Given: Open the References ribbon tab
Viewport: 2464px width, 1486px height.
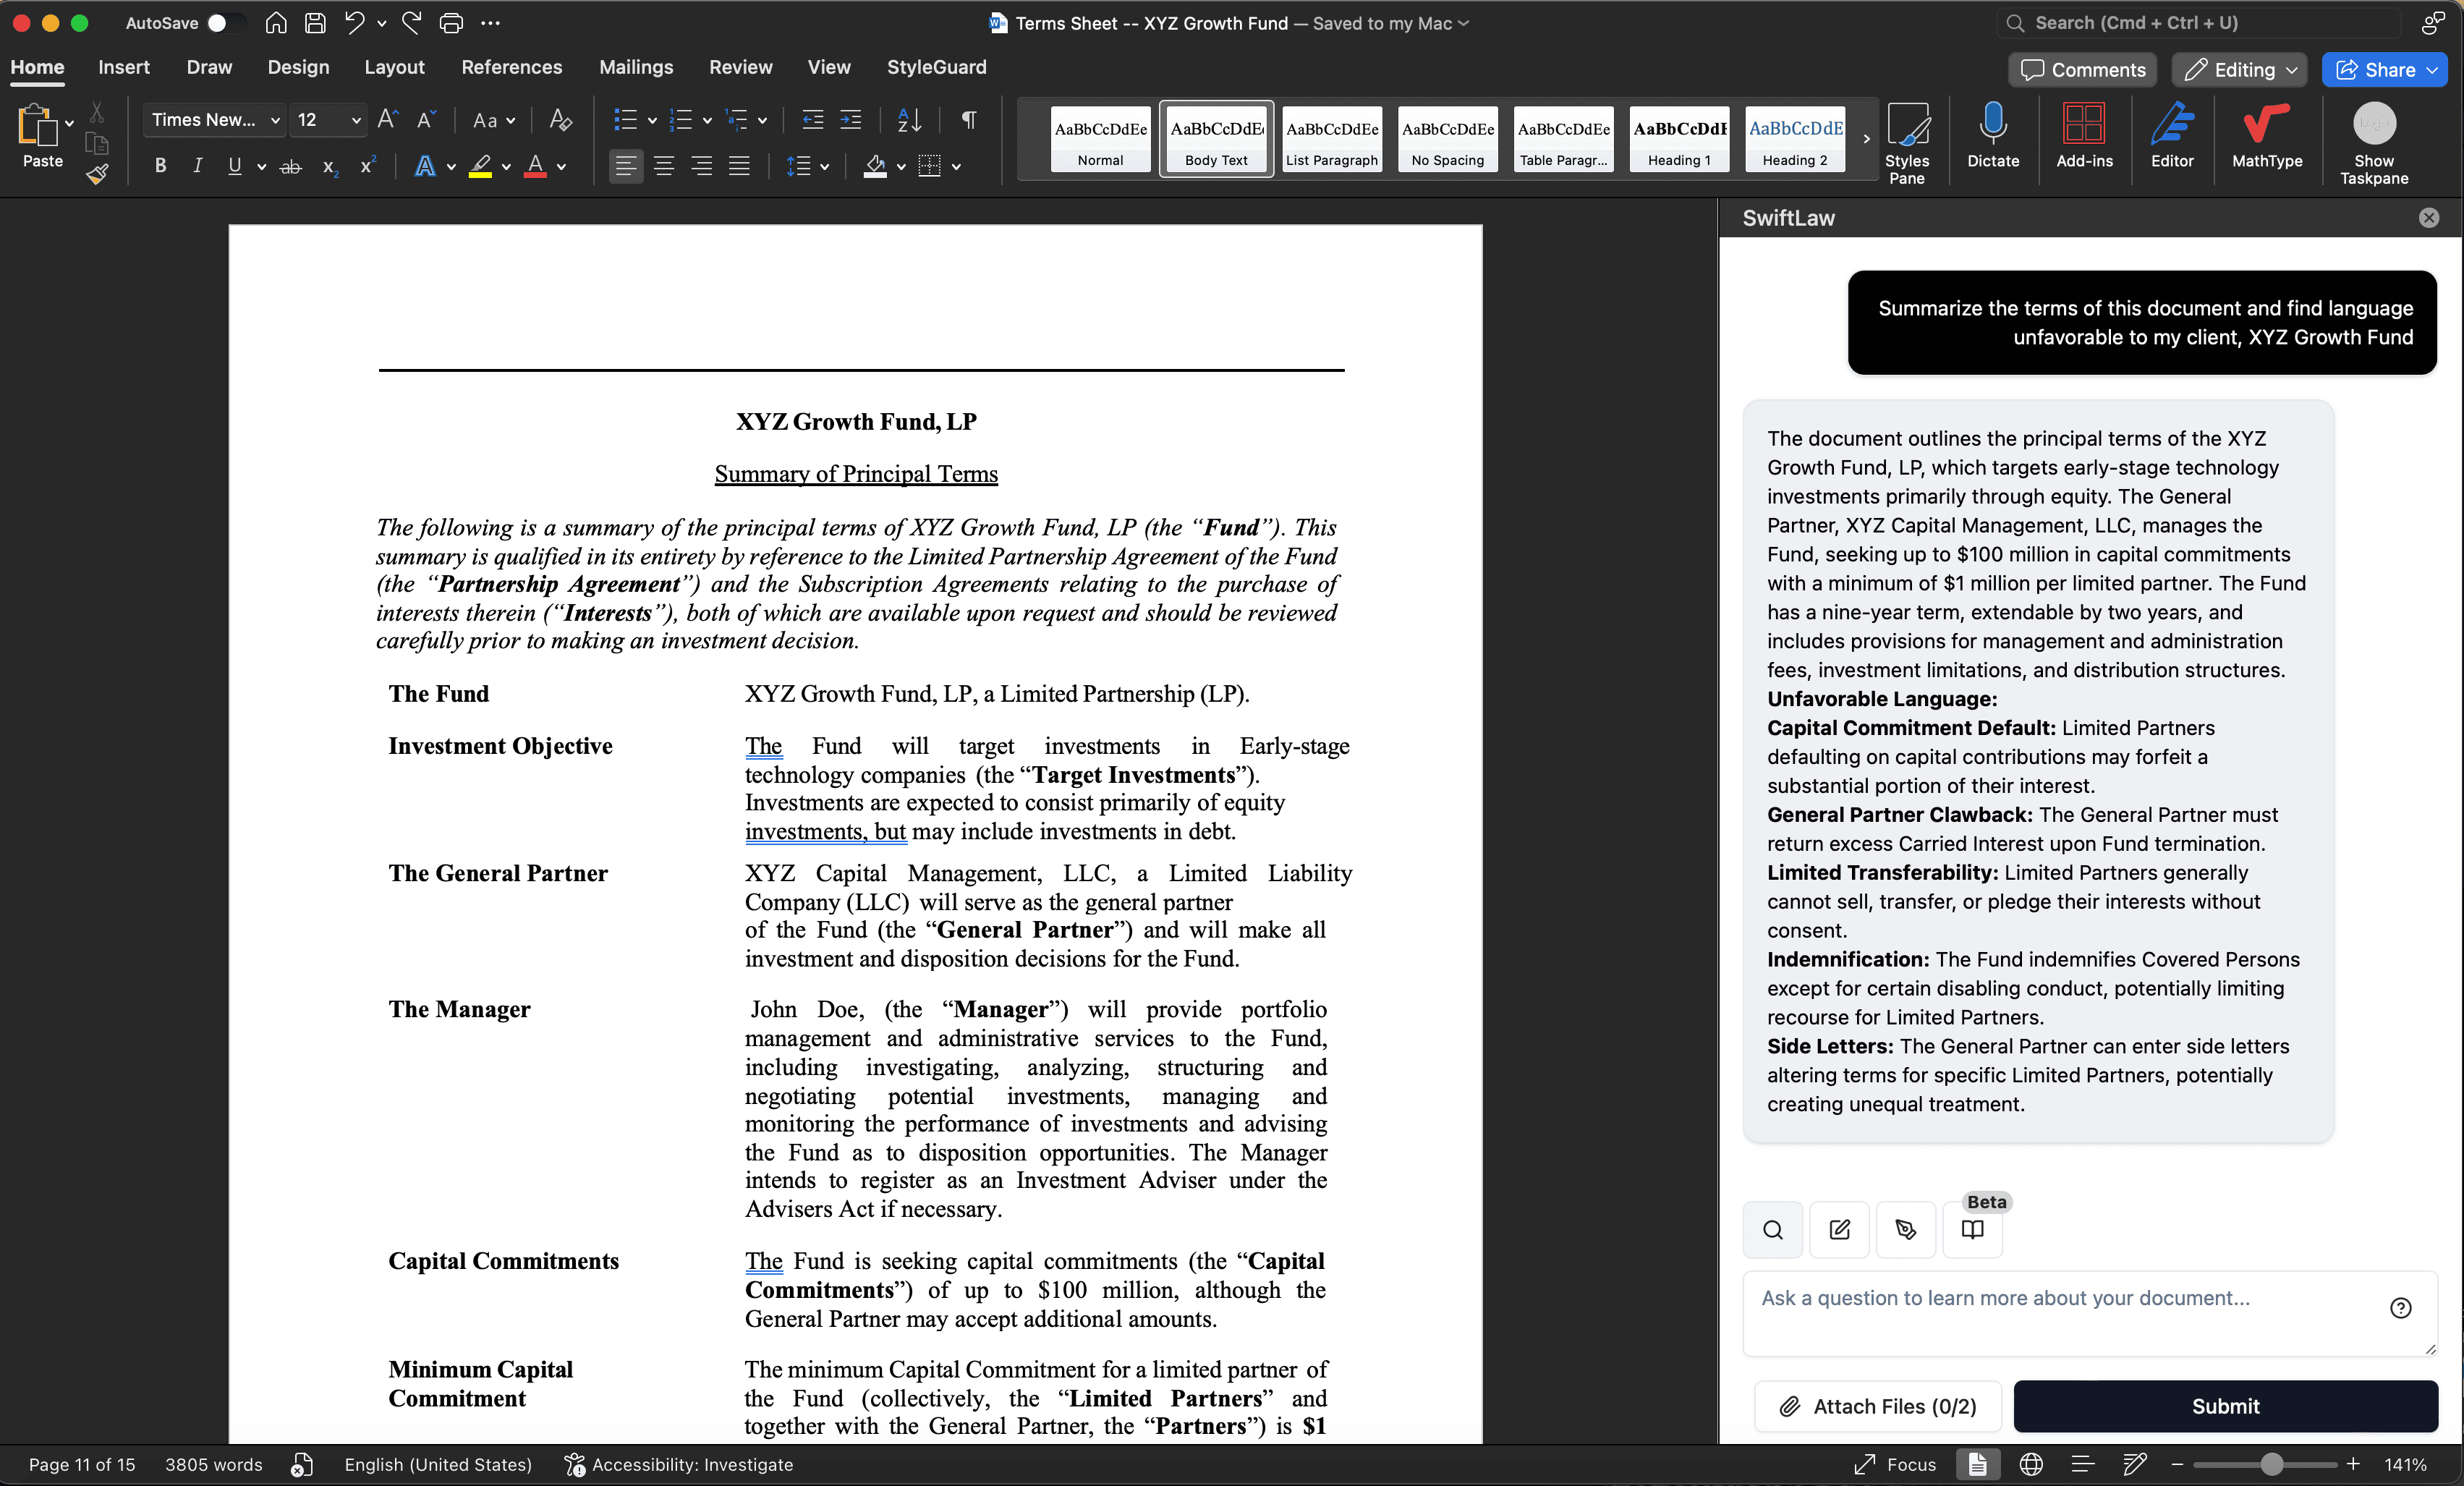Looking at the screenshot, I should [511, 67].
